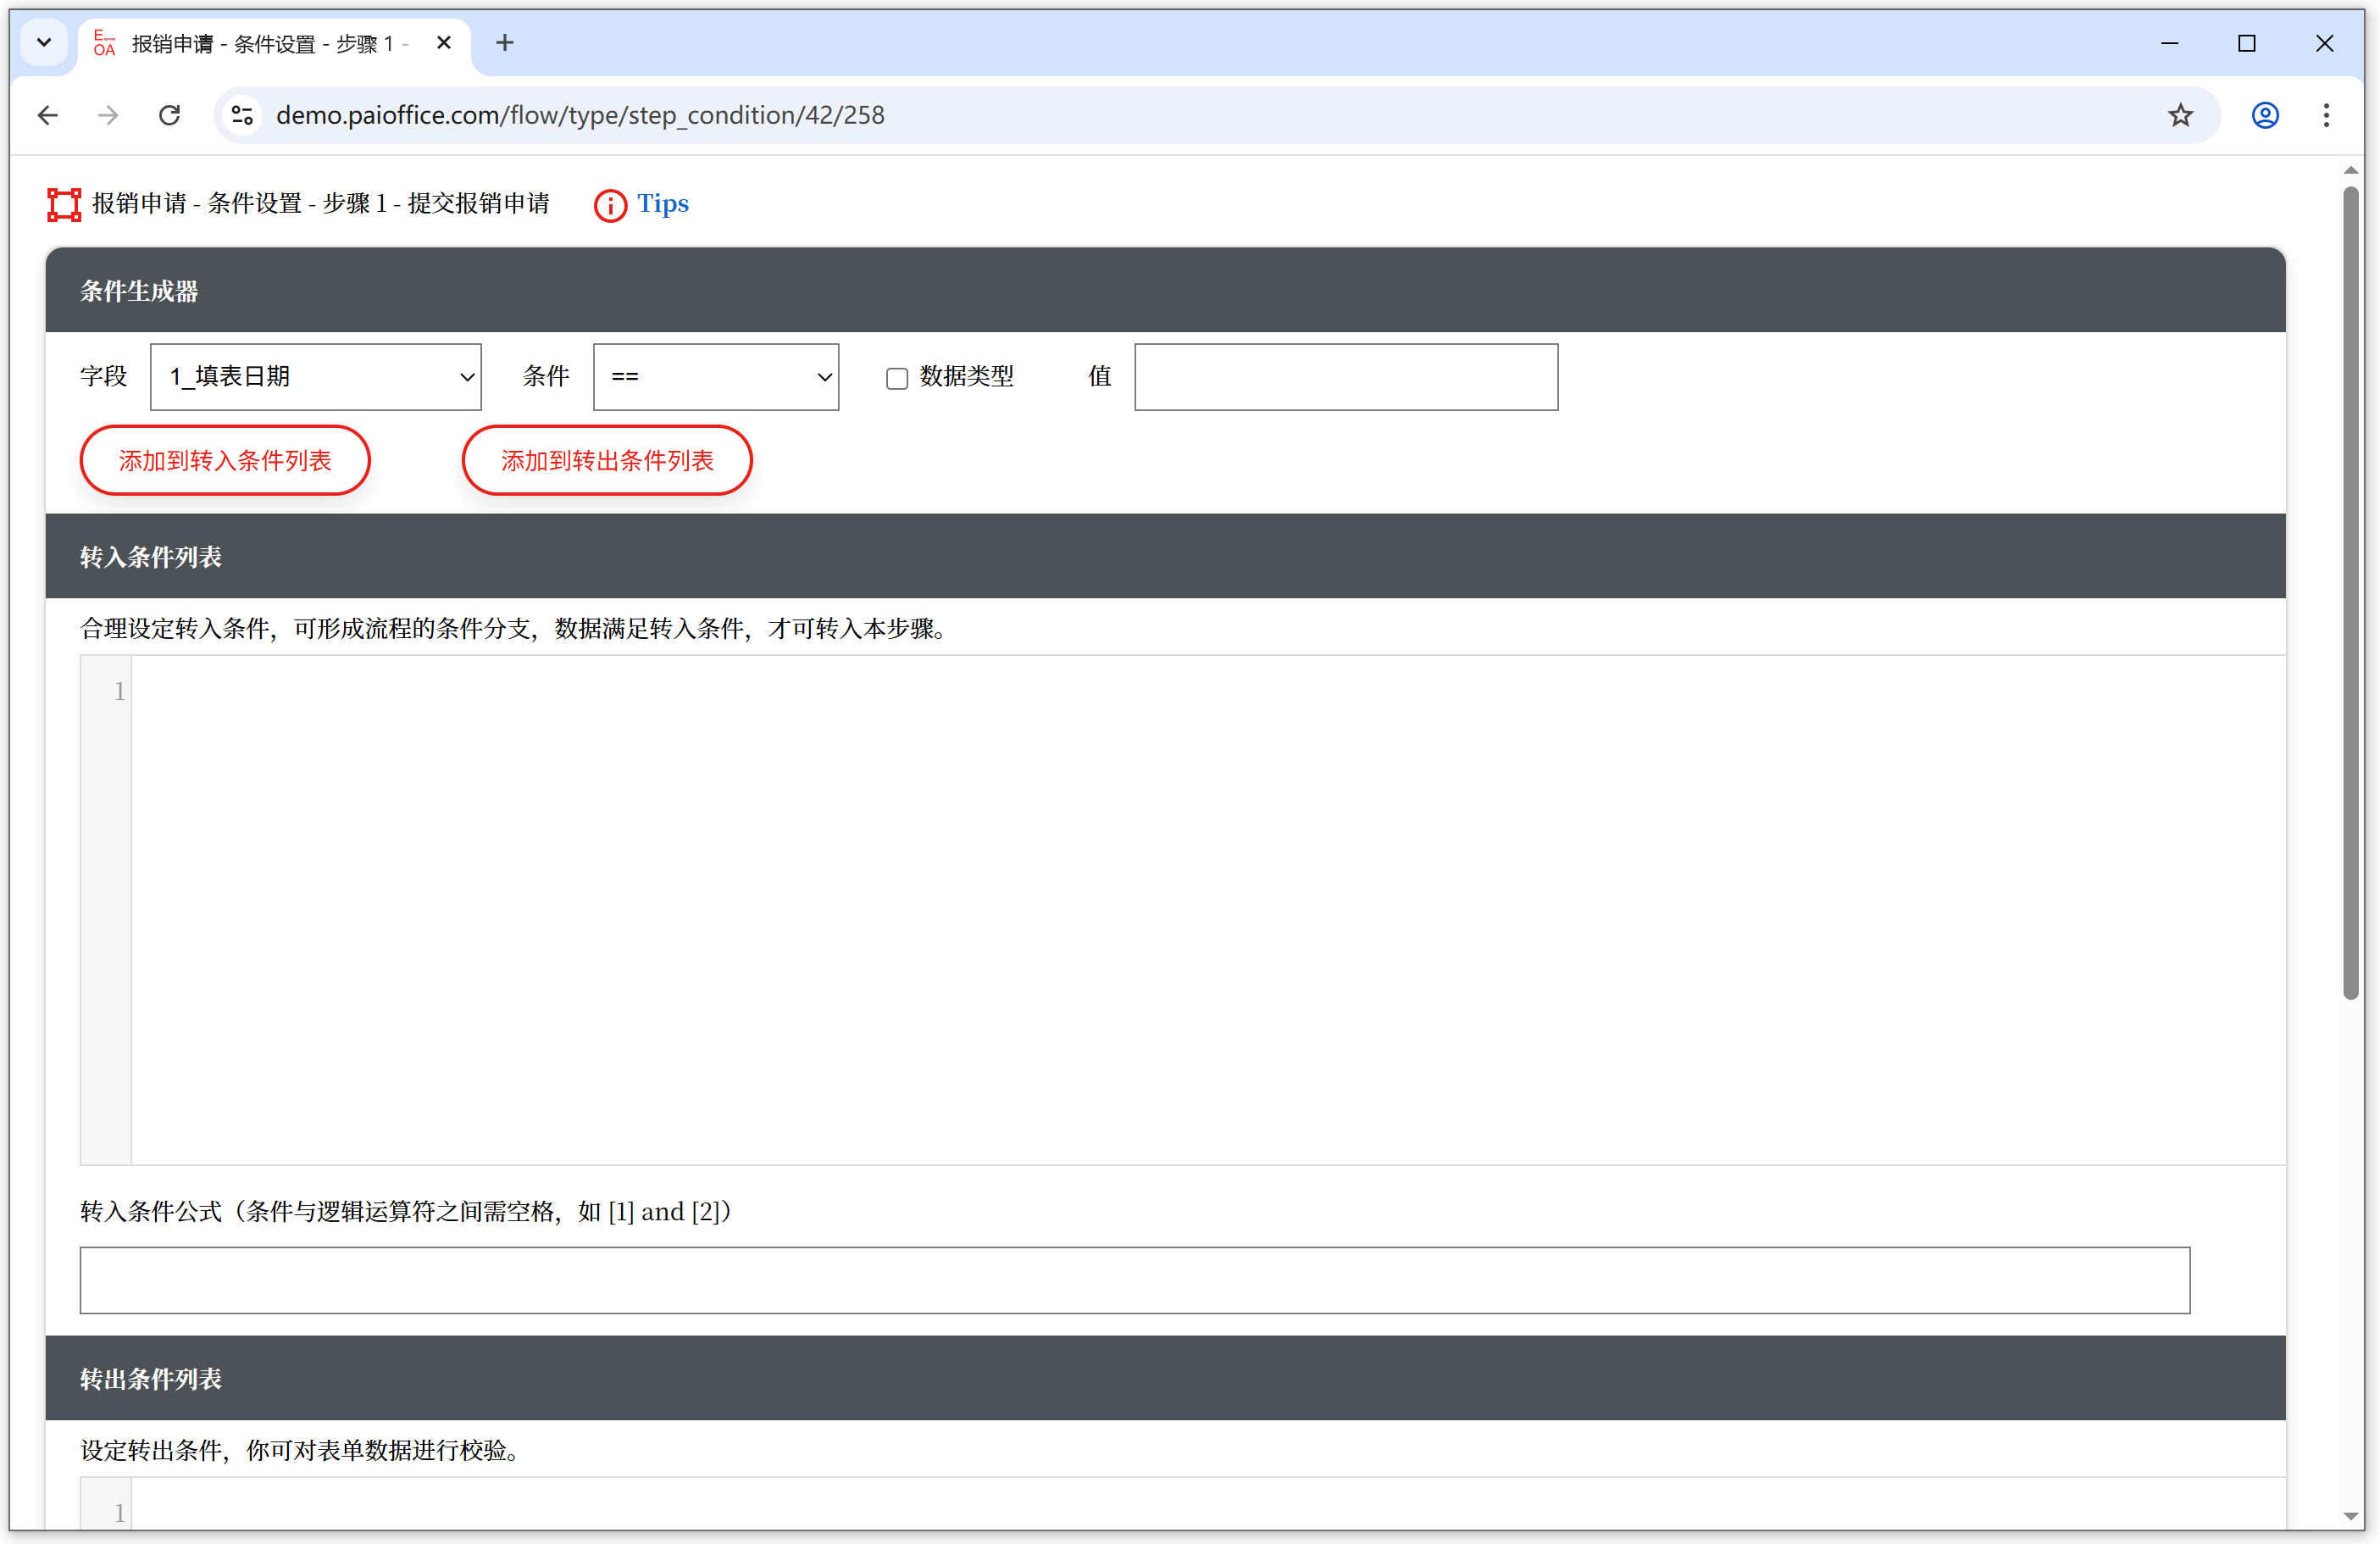Enable the 数据类型 checkbox
Viewport: 2380px width, 1544px height.
tap(897, 378)
